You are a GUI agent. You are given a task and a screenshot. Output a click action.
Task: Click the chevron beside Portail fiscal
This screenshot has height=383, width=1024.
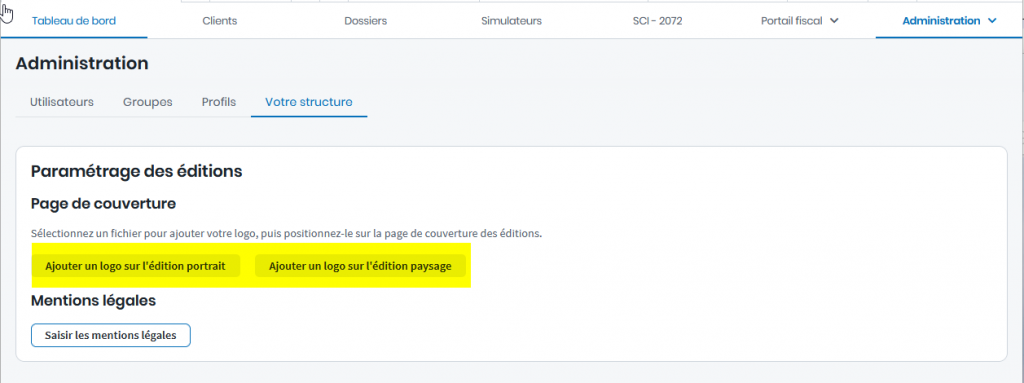(834, 21)
